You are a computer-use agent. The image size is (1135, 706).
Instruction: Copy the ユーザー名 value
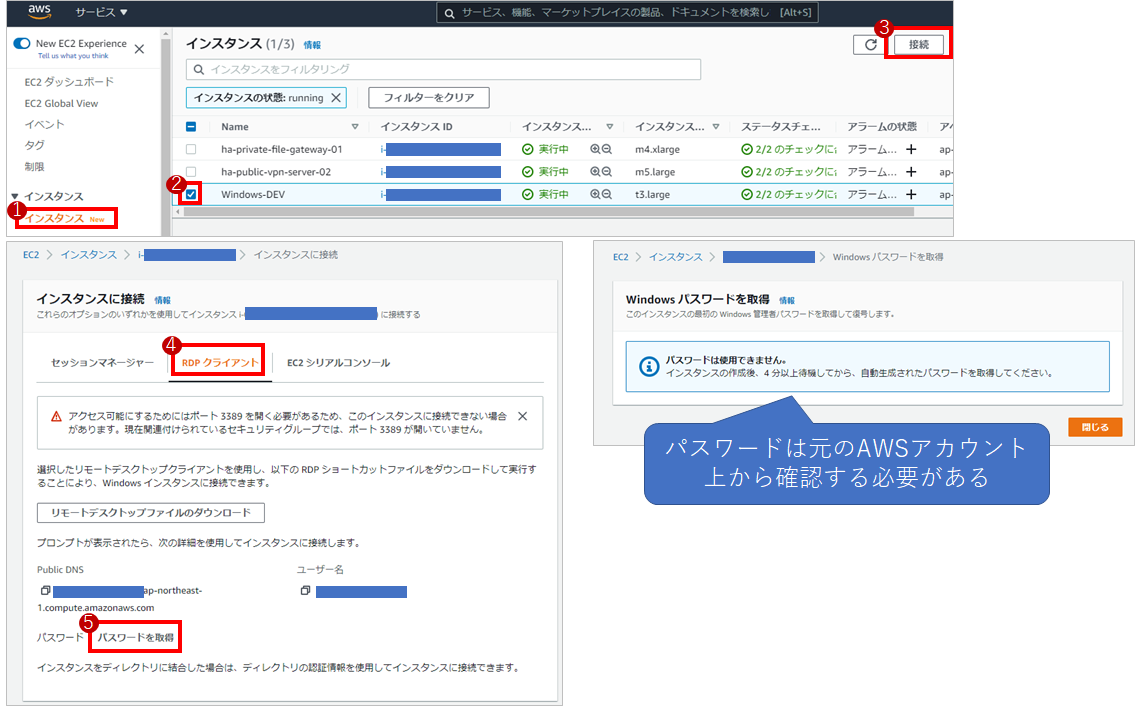pyautogui.click(x=305, y=591)
